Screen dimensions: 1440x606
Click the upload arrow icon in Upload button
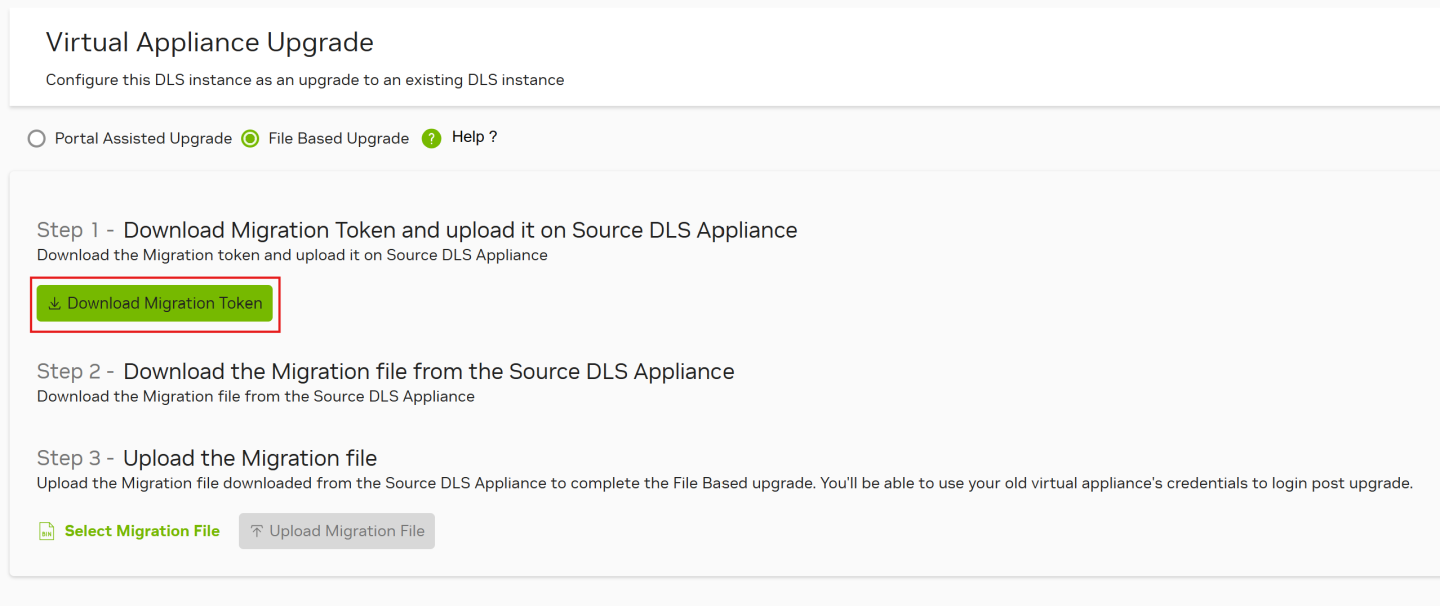pos(257,531)
